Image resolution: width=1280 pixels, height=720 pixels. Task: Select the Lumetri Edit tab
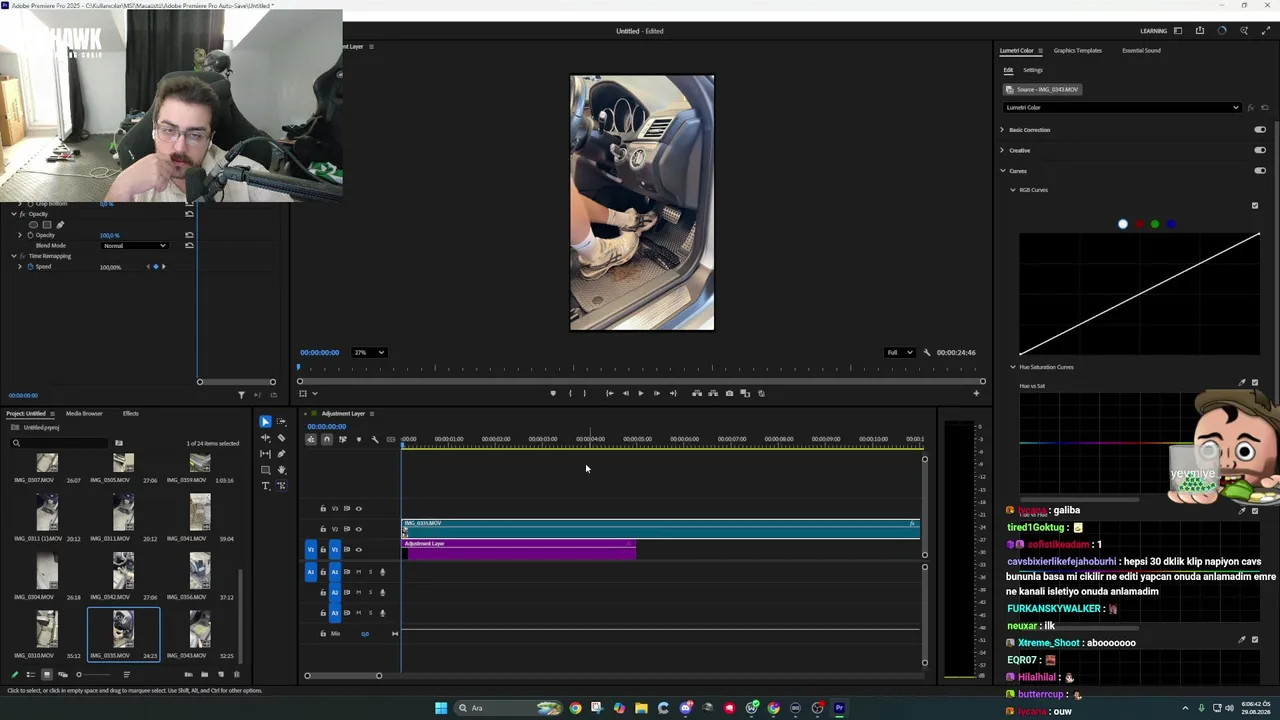coord(1008,70)
